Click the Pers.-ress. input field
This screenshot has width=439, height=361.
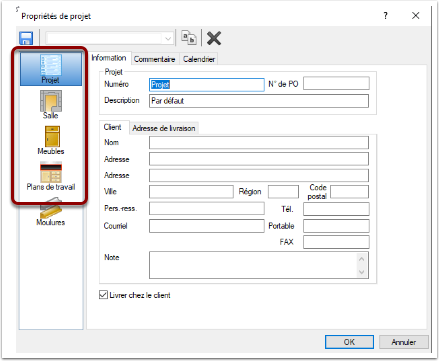(x=207, y=208)
